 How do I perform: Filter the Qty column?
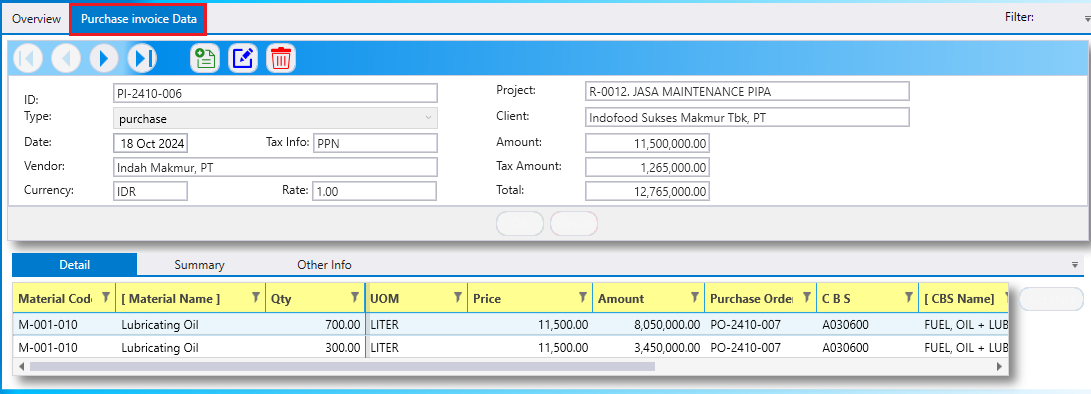pos(355,298)
